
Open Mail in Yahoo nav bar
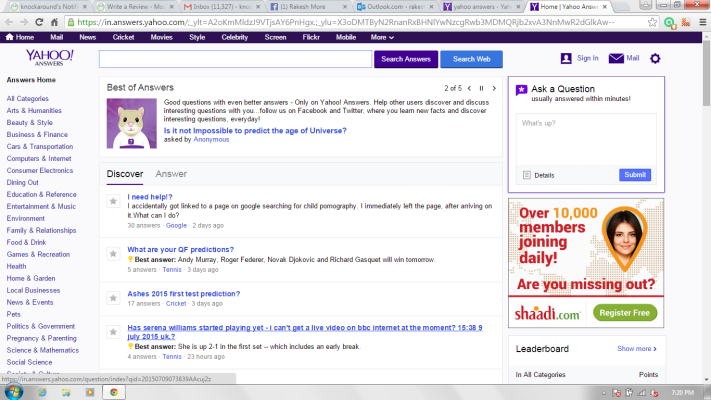(57, 37)
